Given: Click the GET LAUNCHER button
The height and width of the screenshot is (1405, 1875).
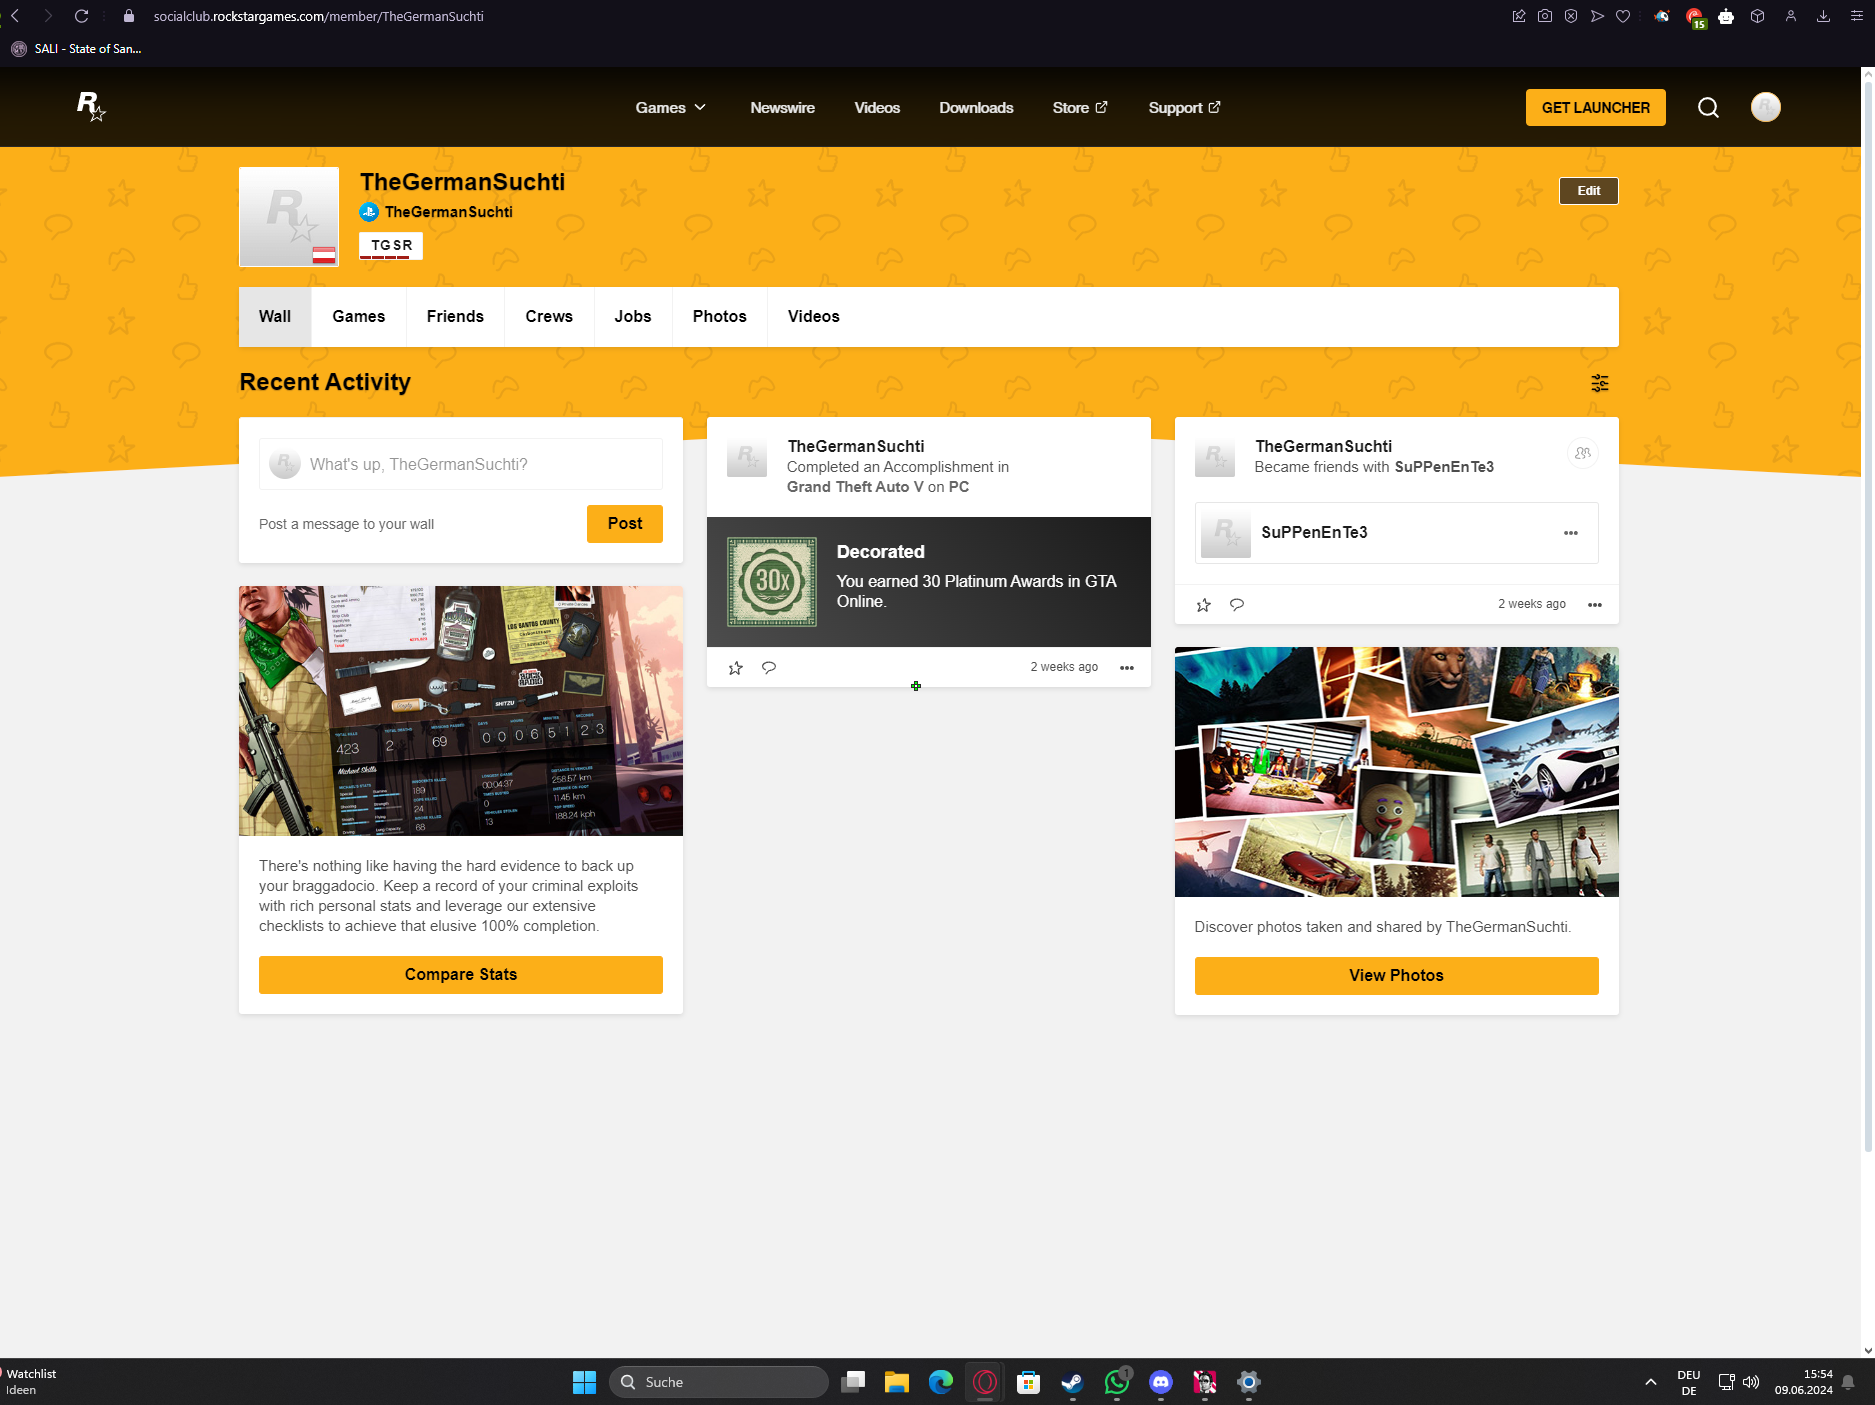Looking at the screenshot, I should (1595, 107).
